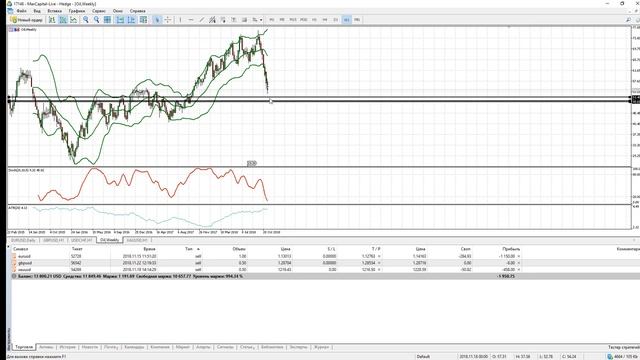Switch chart to line chart type
This screenshot has height=360, width=640.
(73, 20)
